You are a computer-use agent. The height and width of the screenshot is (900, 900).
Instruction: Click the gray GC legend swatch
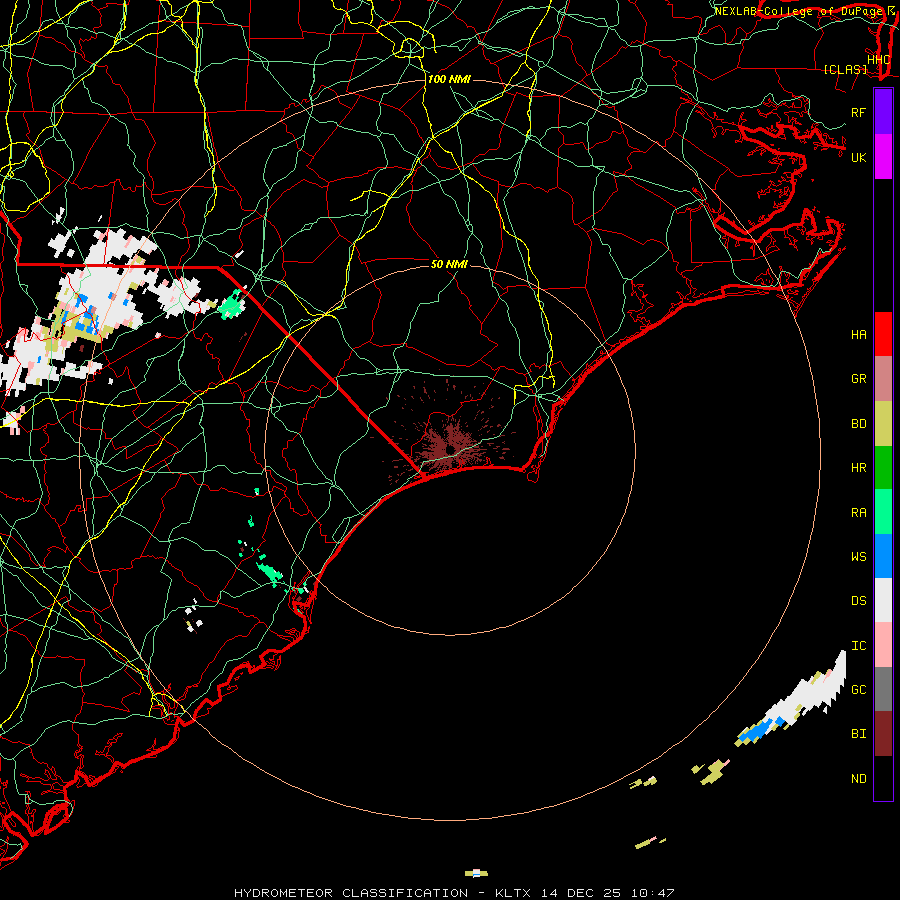pyautogui.click(x=883, y=689)
